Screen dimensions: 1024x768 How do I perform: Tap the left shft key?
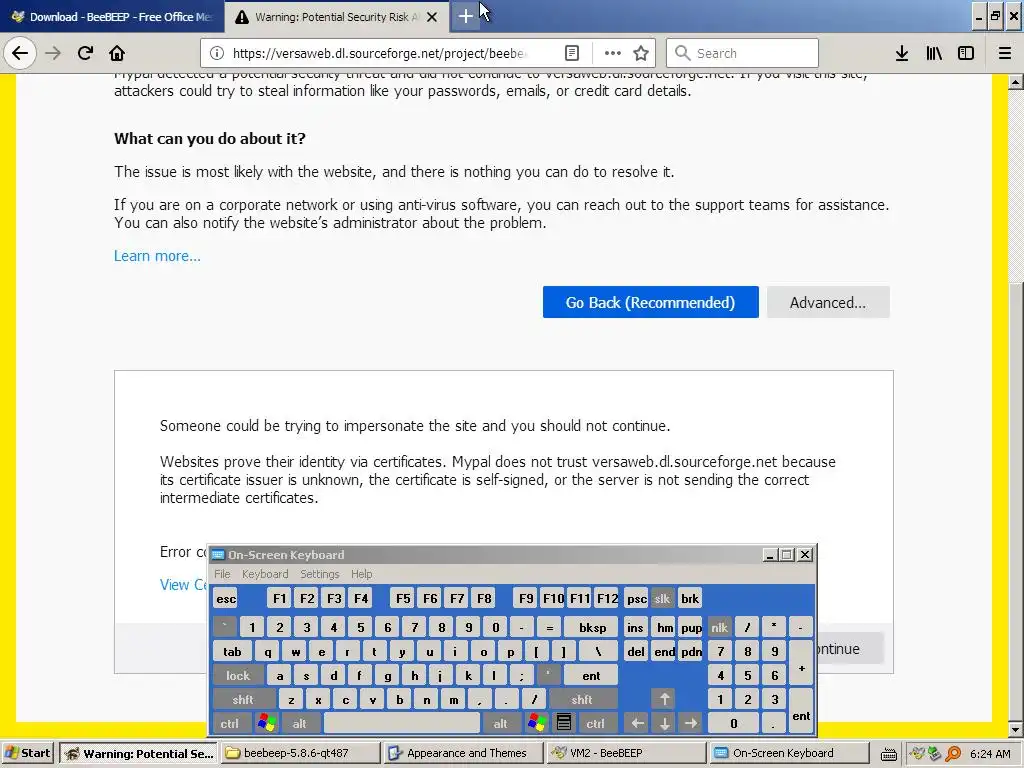pos(243,699)
